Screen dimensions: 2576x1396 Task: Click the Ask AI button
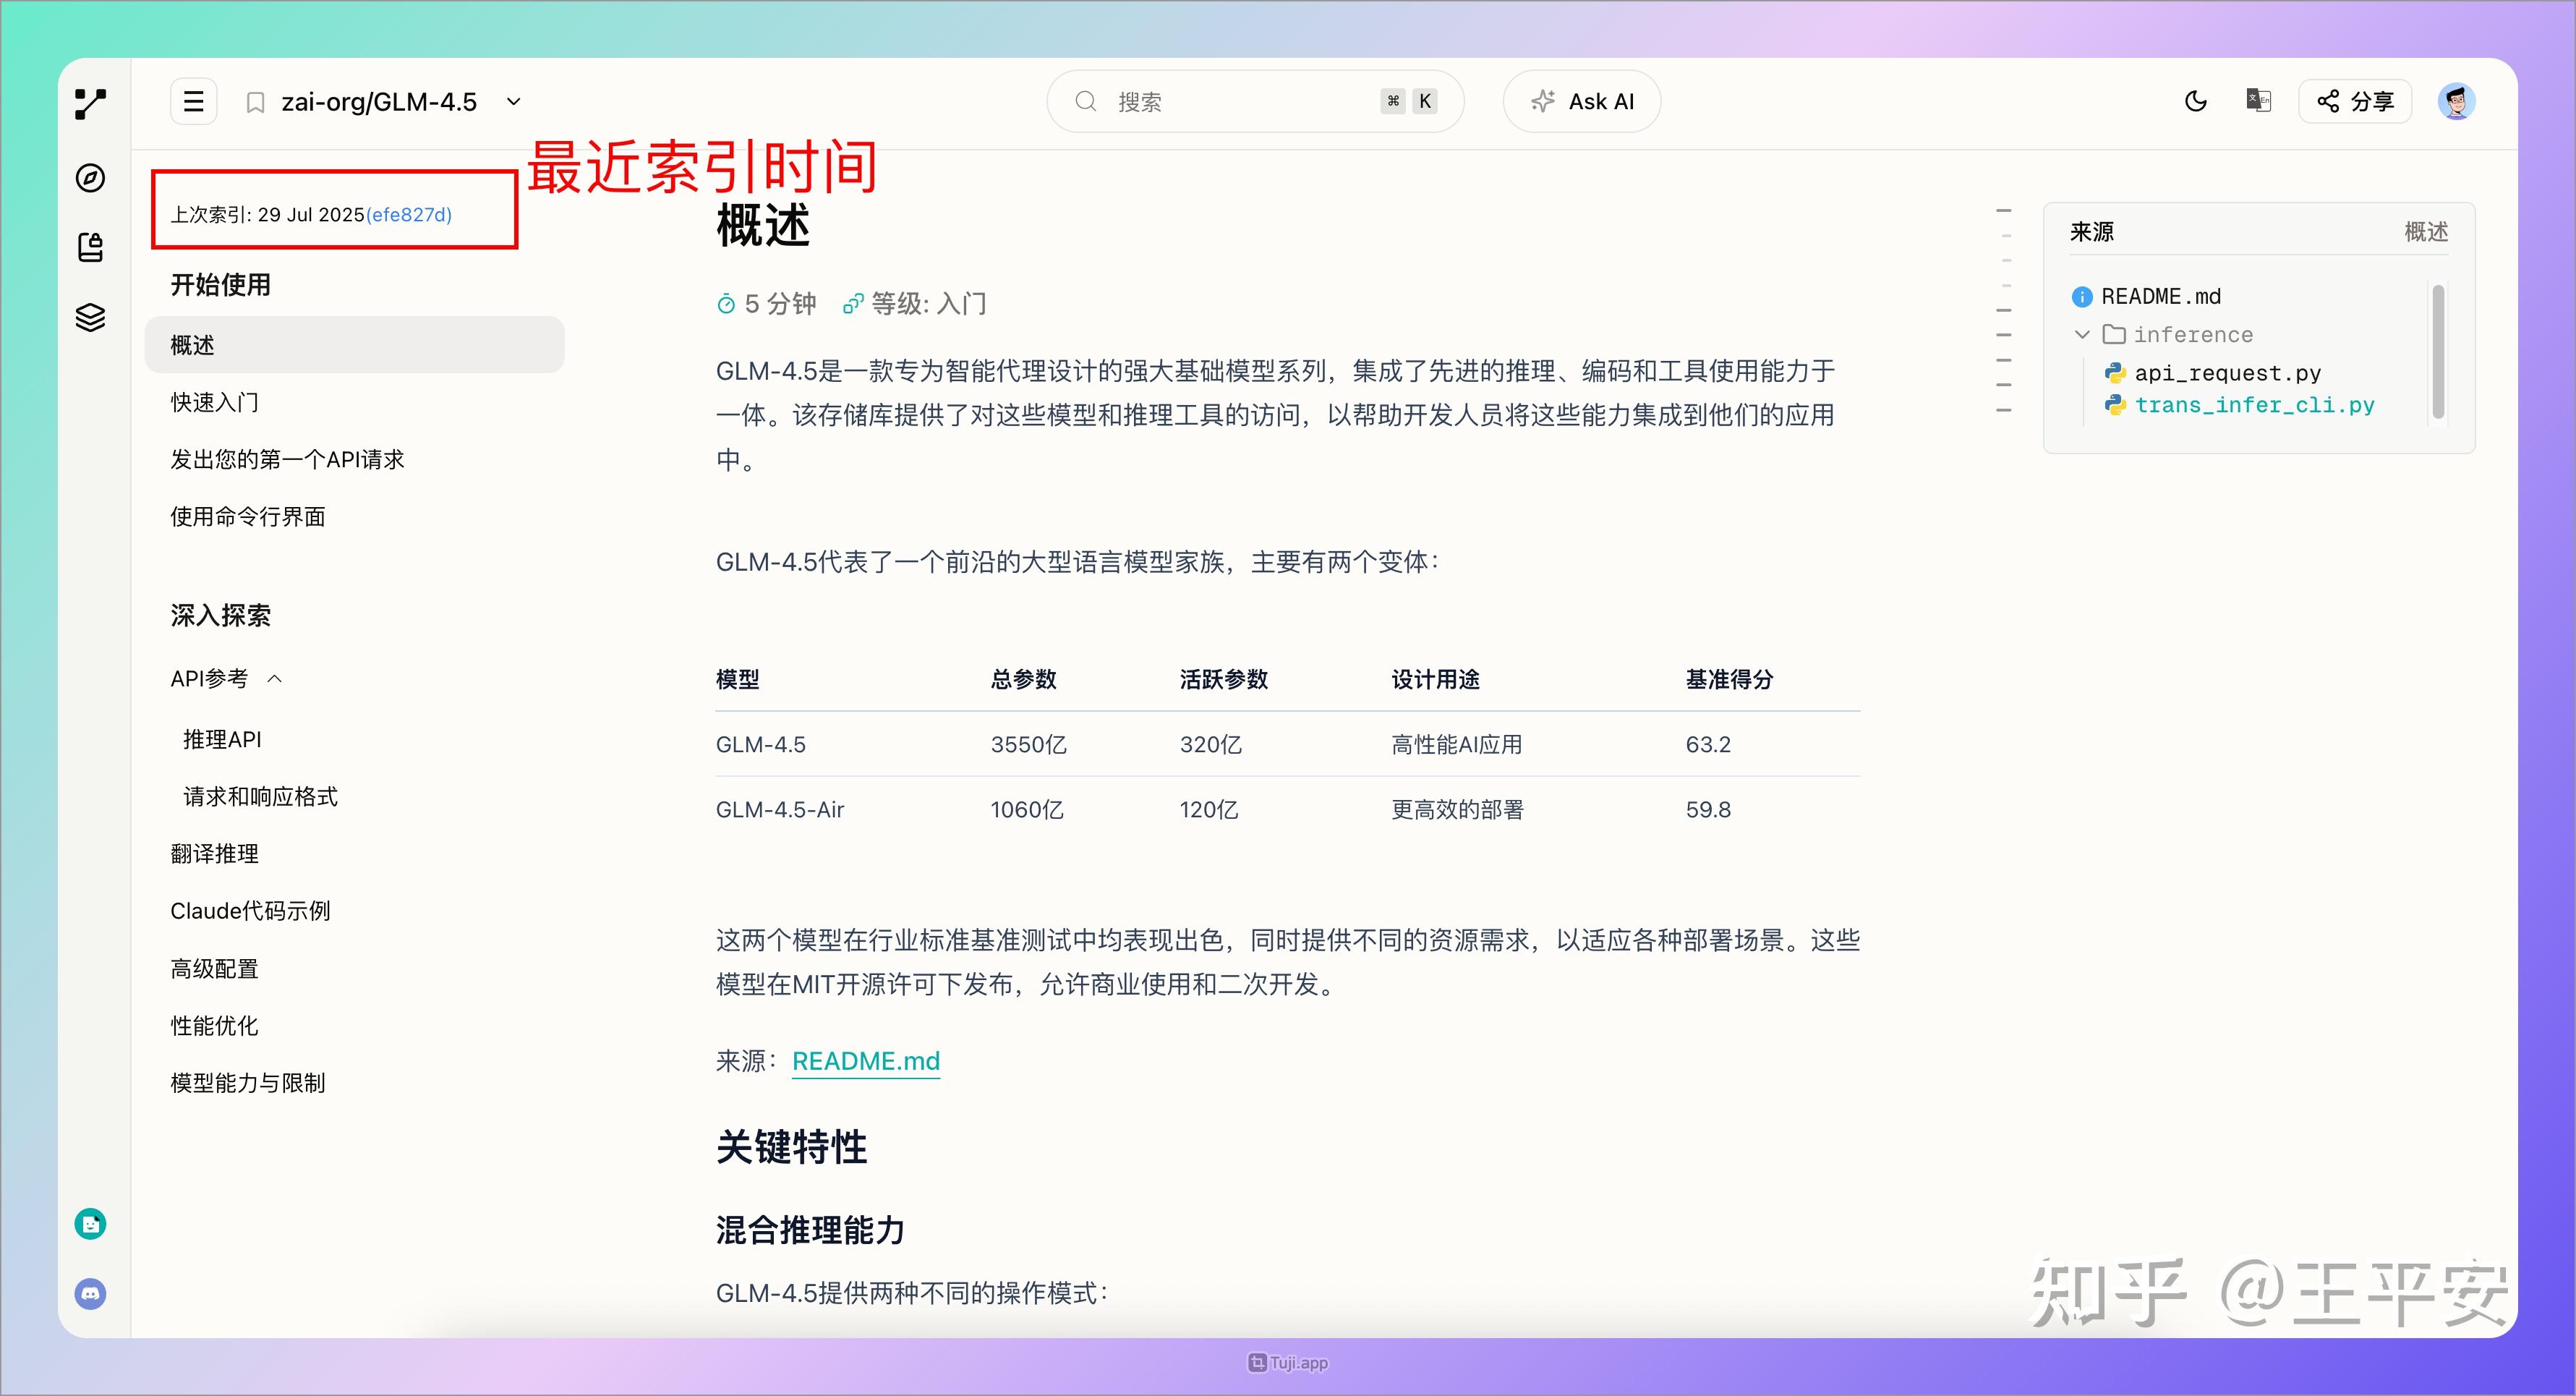(x=1581, y=101)
